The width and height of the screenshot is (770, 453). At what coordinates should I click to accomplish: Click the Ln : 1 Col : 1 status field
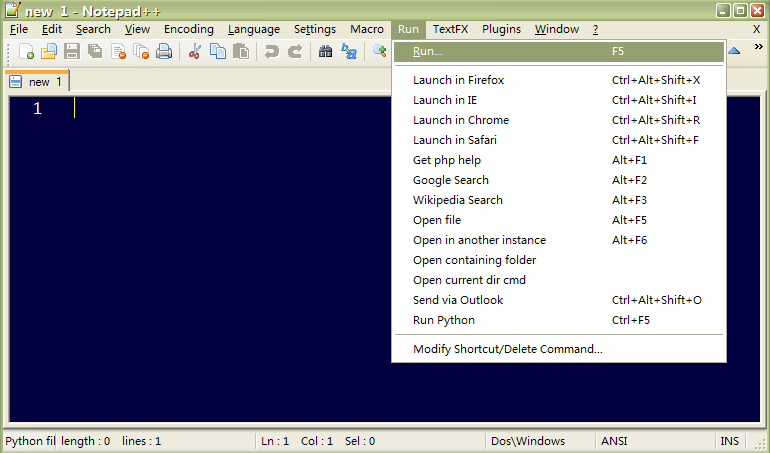tap(371, 441)
